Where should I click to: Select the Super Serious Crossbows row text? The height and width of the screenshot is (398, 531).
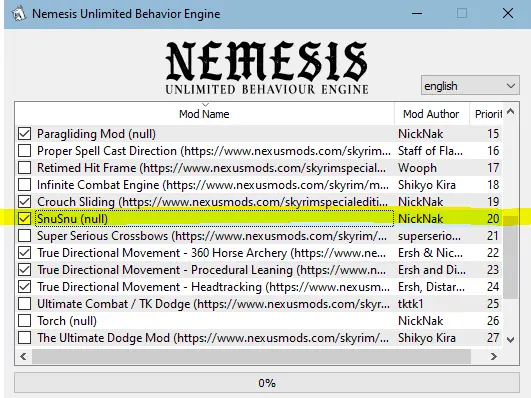click(212, 236)
